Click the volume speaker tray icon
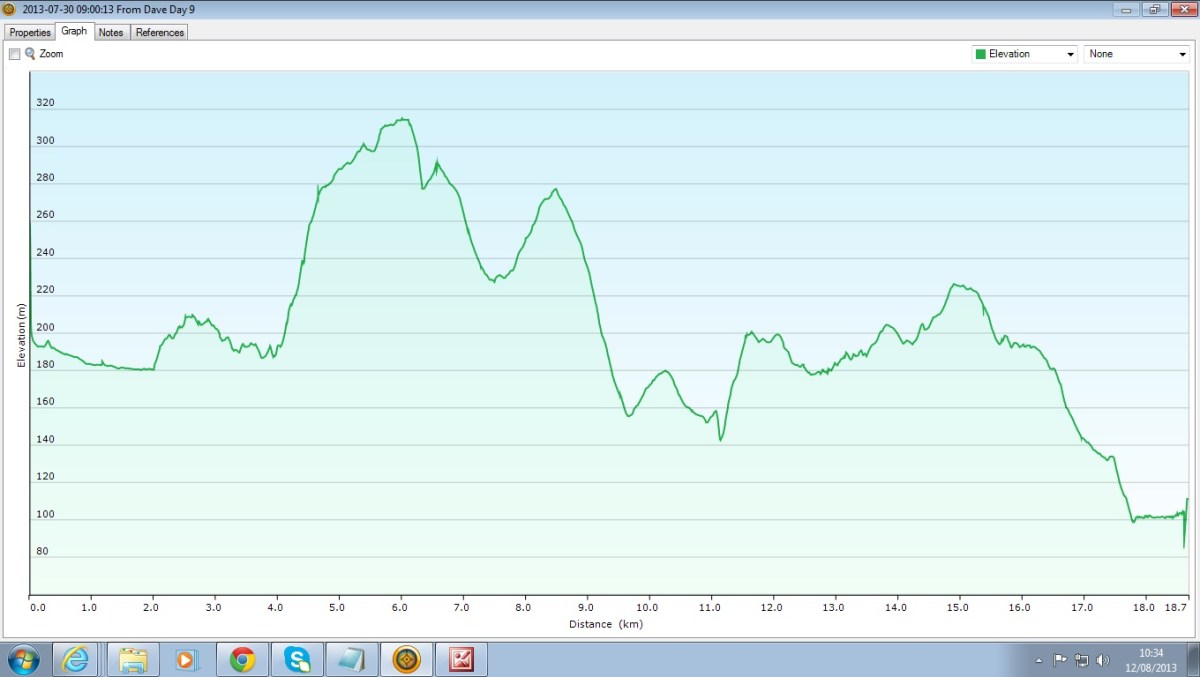This screenshot has height=677, width=1200. 1102,660
